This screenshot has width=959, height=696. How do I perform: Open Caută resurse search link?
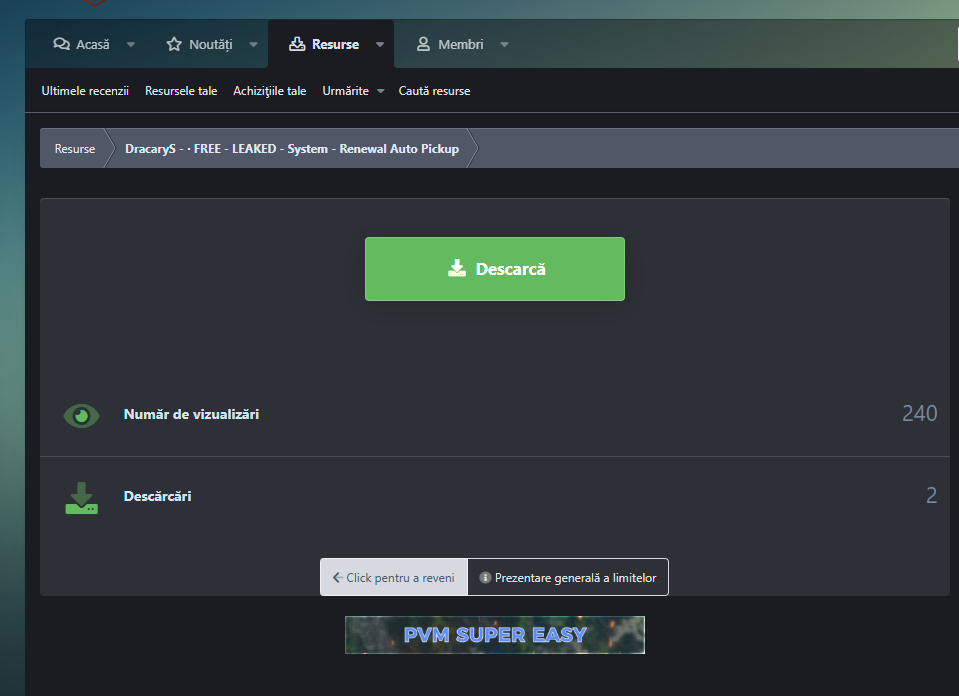[x=434, y=91]
